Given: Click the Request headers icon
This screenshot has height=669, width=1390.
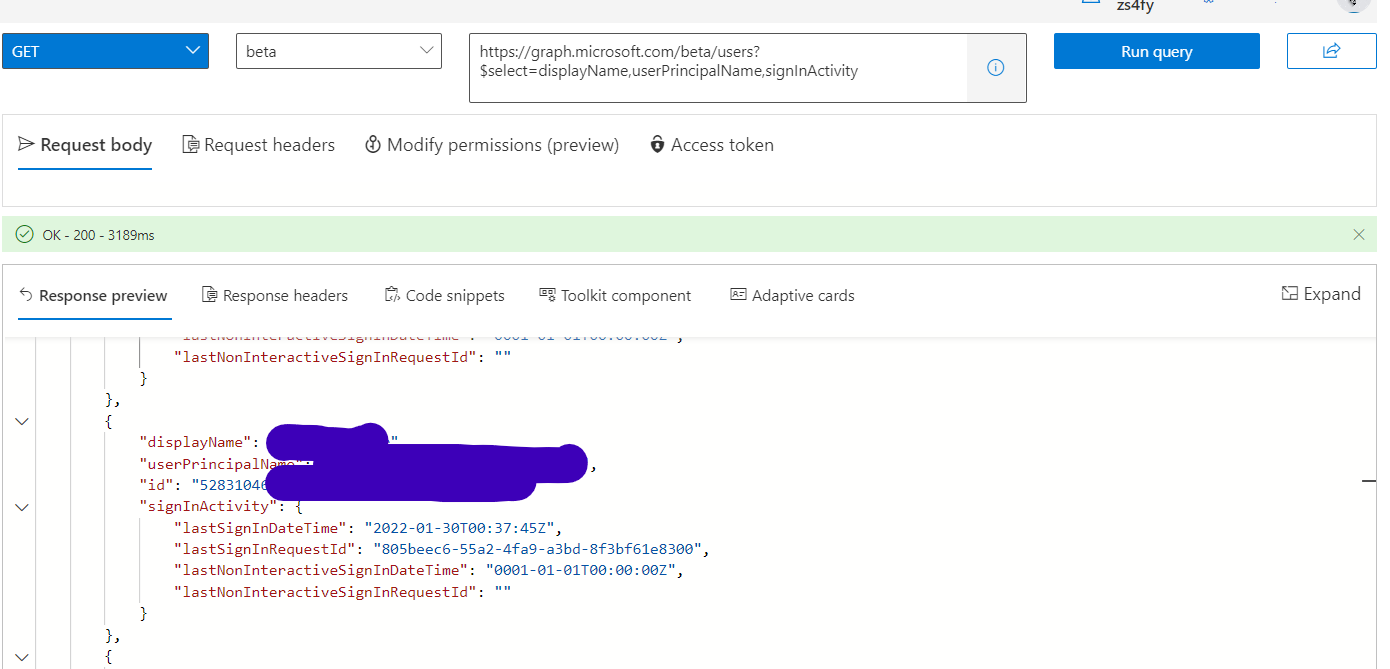Looking at the screenshot, I should 190,144.
